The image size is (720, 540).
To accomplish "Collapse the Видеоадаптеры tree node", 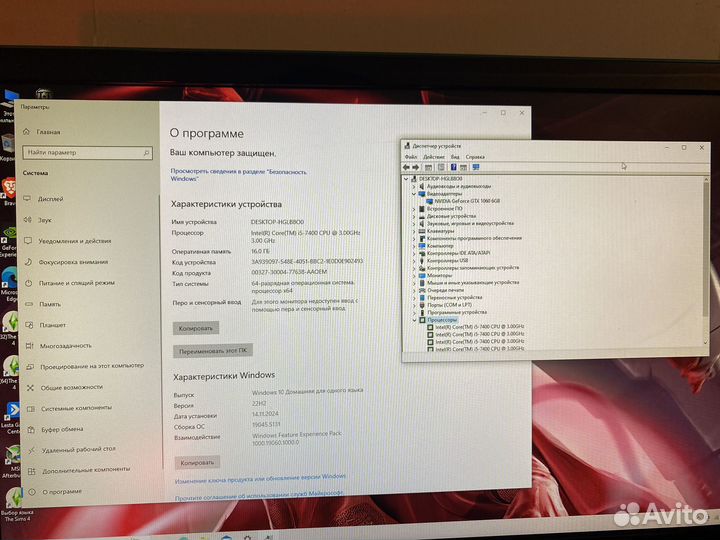I will (x=415, y=194).
